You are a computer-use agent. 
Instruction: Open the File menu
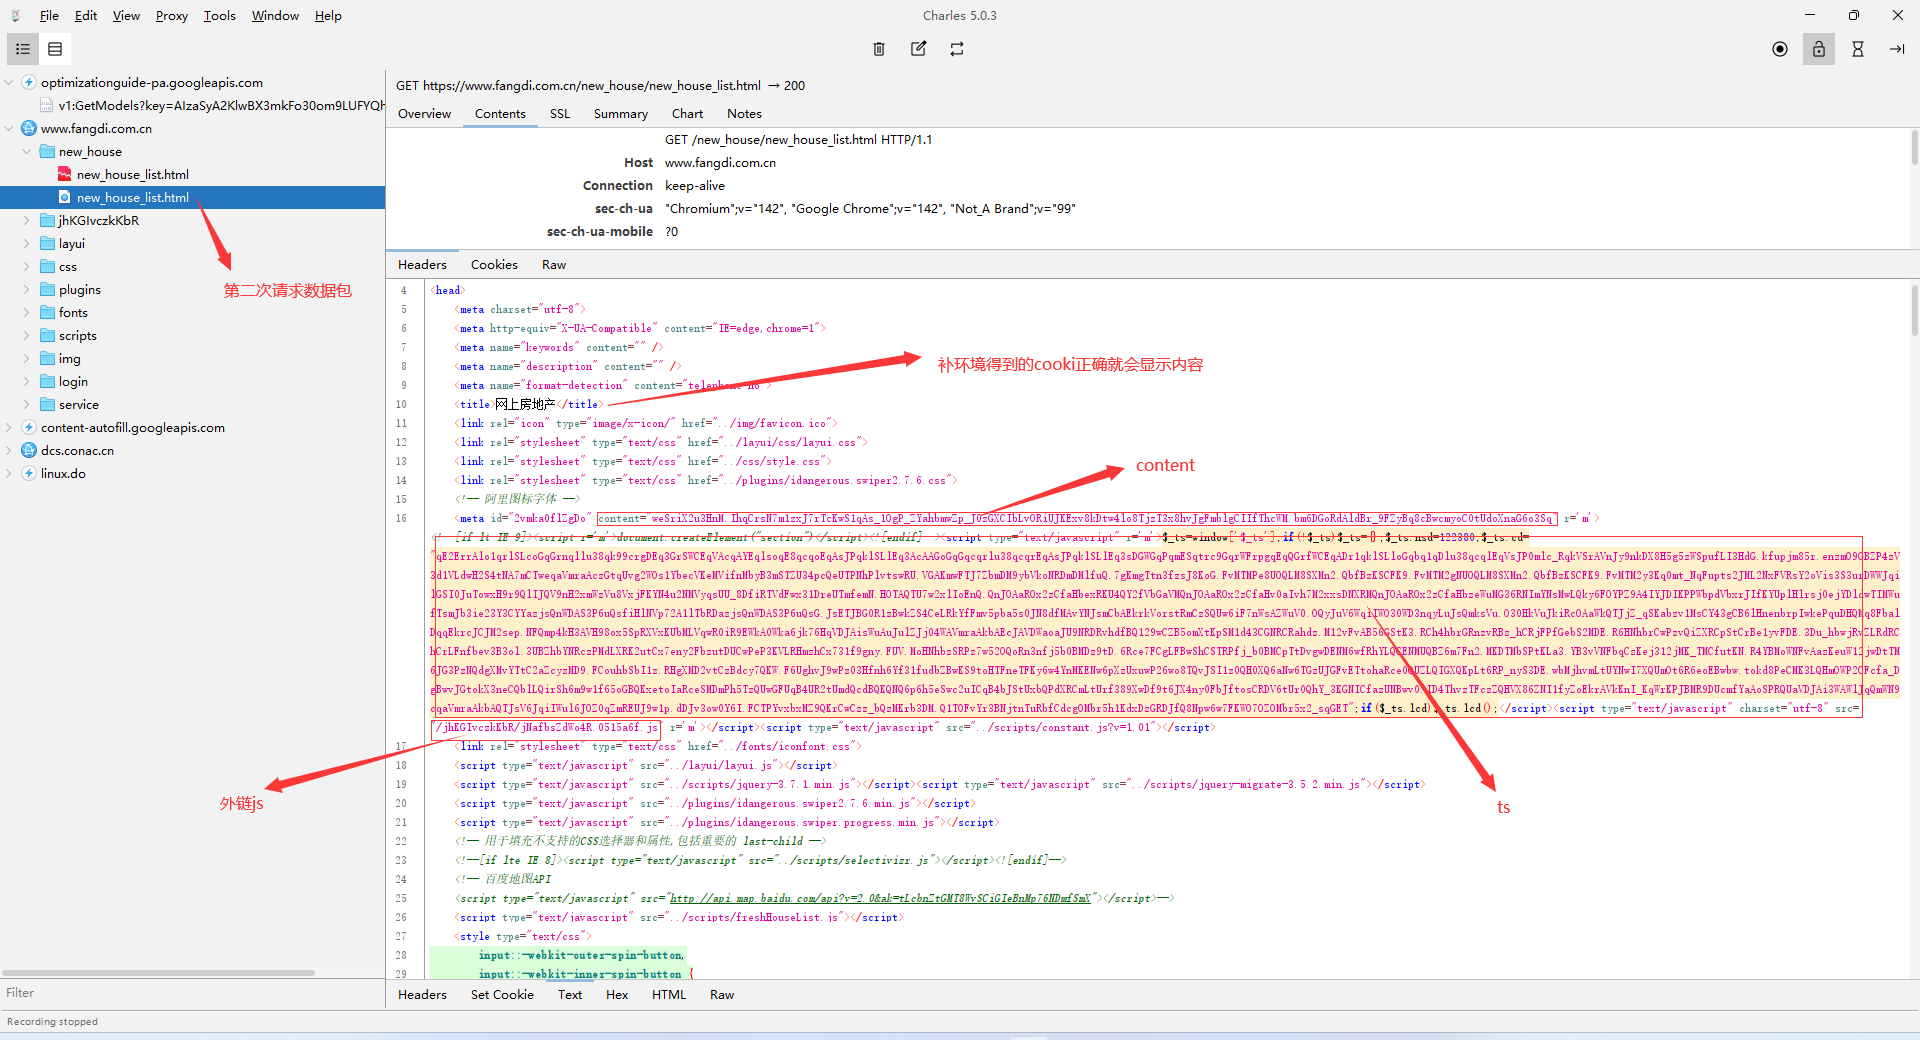pos(49,16)
